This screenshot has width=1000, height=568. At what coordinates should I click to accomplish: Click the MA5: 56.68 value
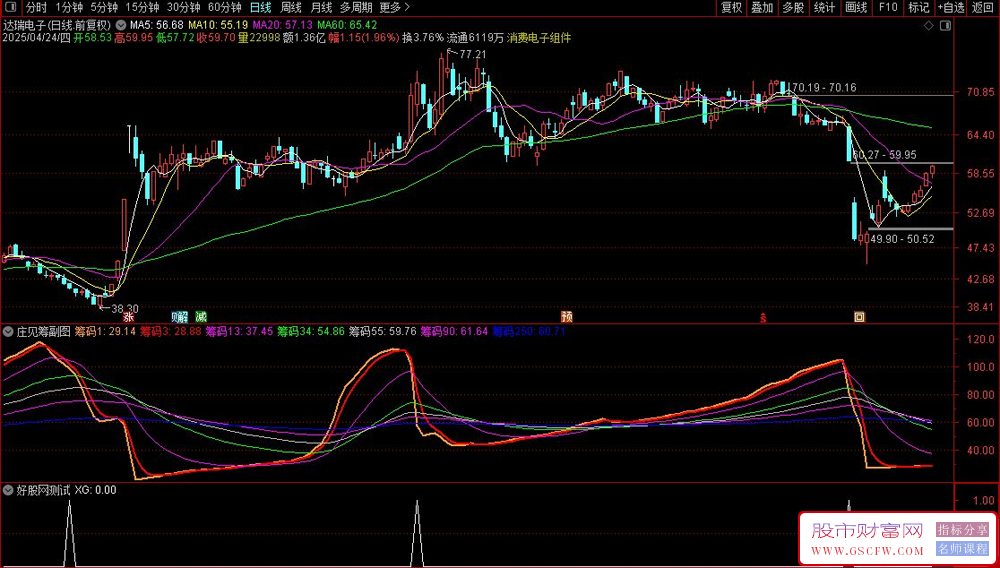pyautogui.click(x=157, y=25)
